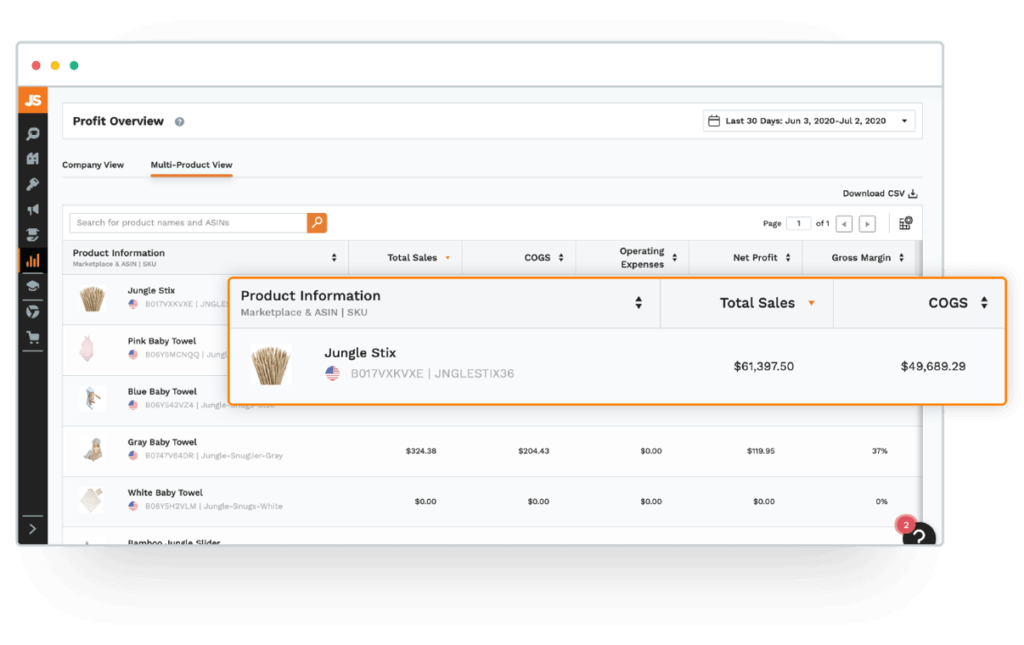Click US flag in White Baby Towel row
The image size is (1024, 645).
pyautogui.click(x=133, y=506)
